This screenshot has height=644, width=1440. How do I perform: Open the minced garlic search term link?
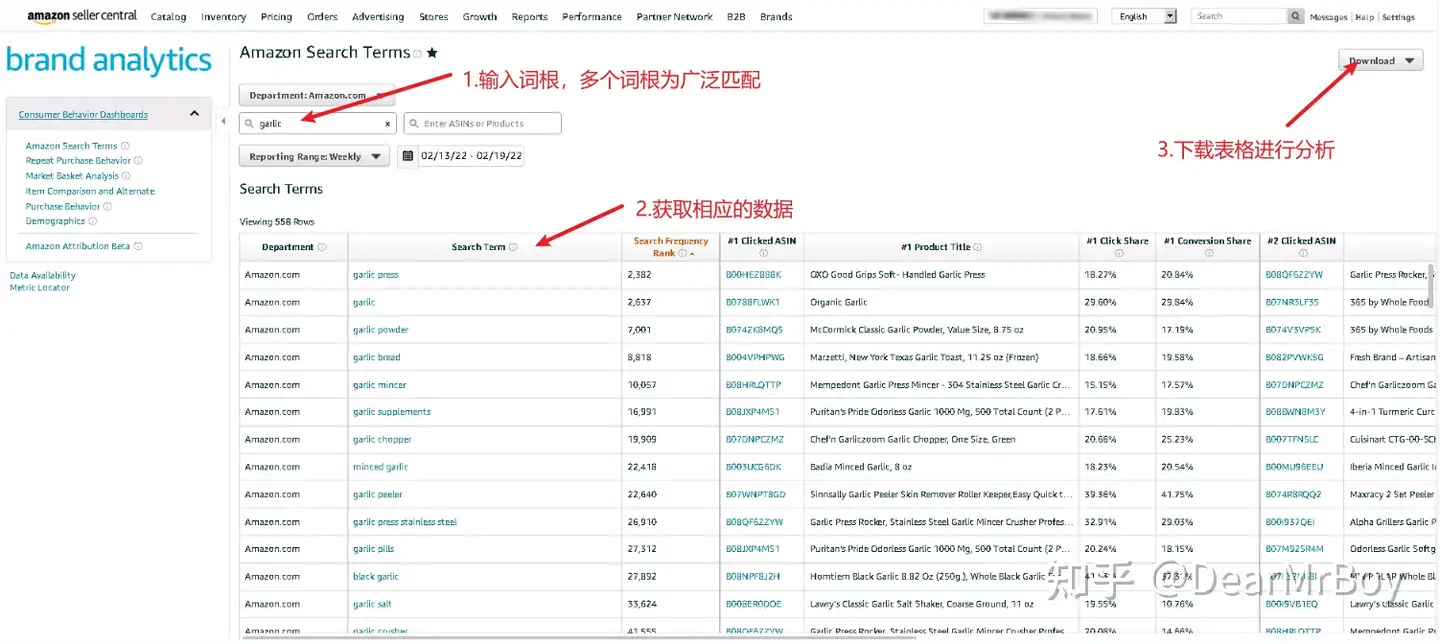(381, 467)
